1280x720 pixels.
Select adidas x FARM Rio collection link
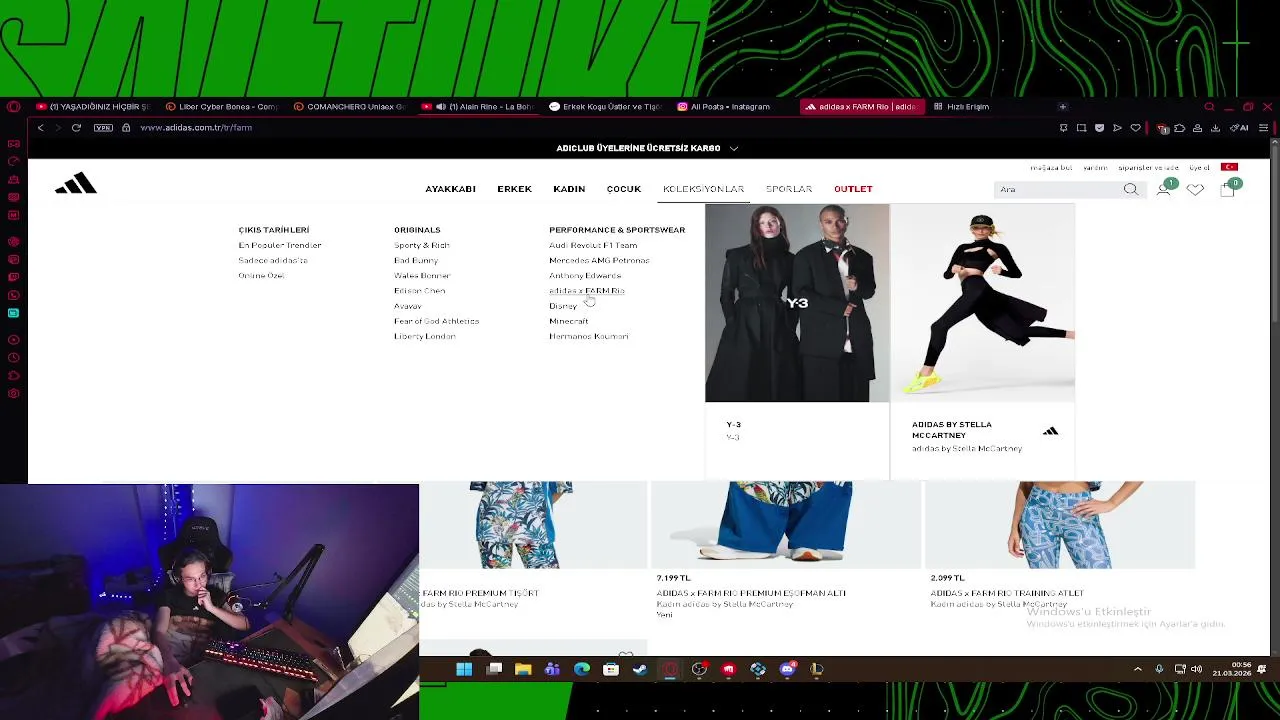click(586, 291)
